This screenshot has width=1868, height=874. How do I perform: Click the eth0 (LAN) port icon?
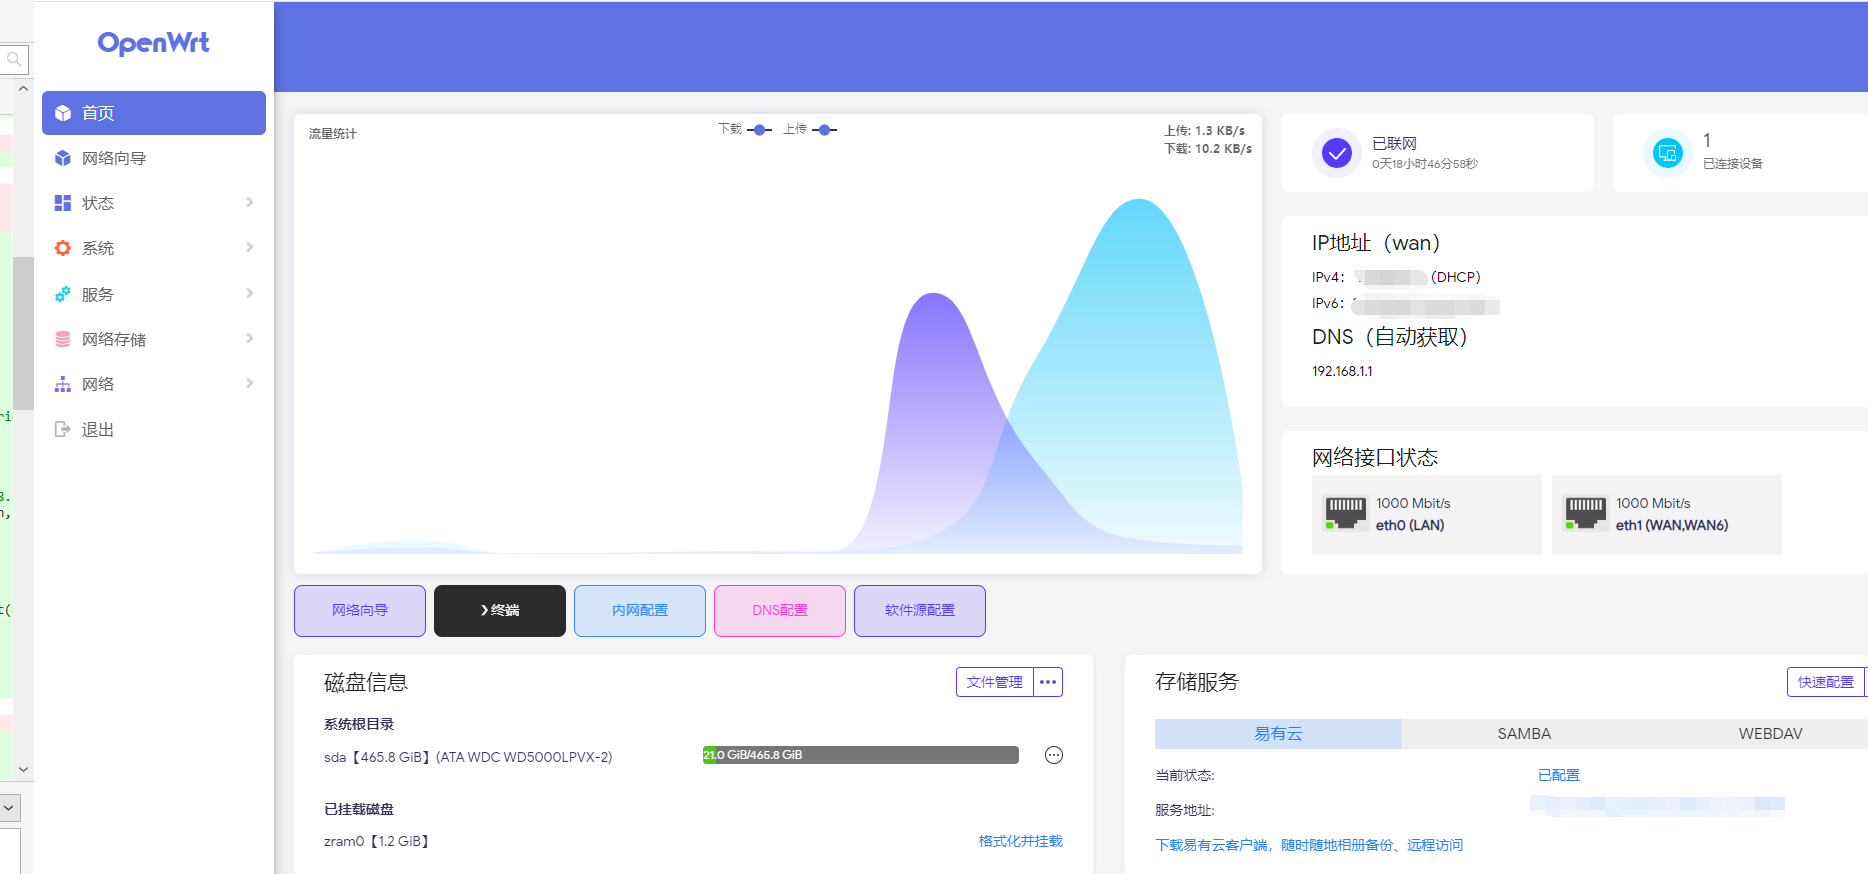[1345, 513]
